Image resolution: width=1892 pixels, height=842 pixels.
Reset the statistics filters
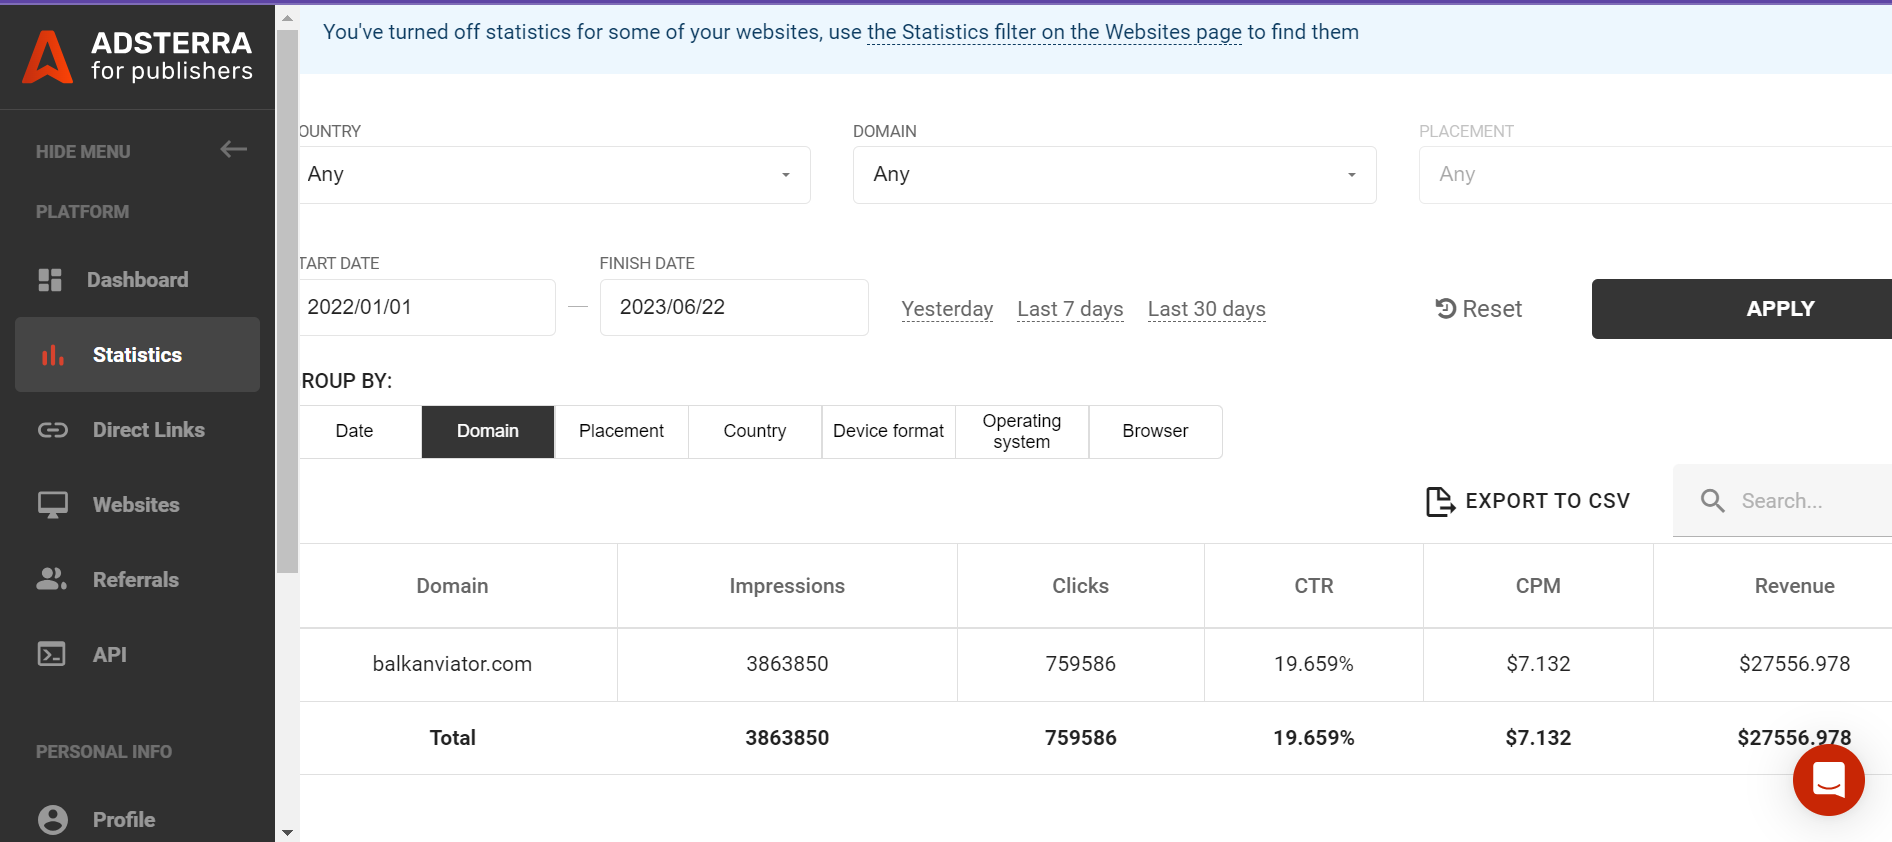tap(1478, 309)
